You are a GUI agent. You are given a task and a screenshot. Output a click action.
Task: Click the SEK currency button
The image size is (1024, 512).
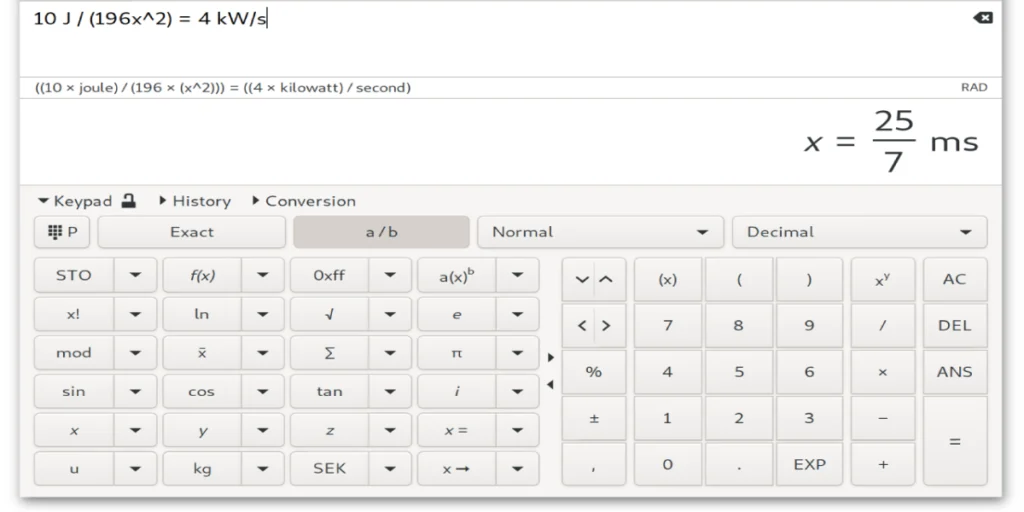click(329, 468)
